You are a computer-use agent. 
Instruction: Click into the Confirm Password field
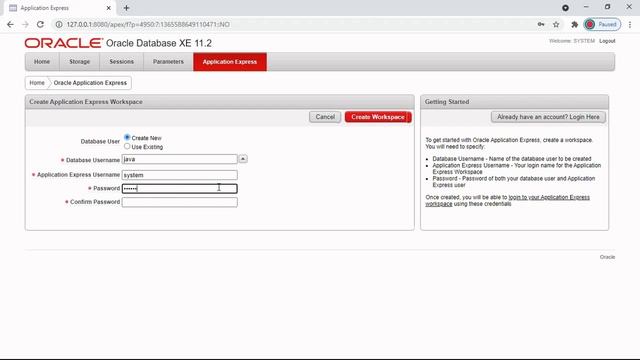click(x=180, y=202)
